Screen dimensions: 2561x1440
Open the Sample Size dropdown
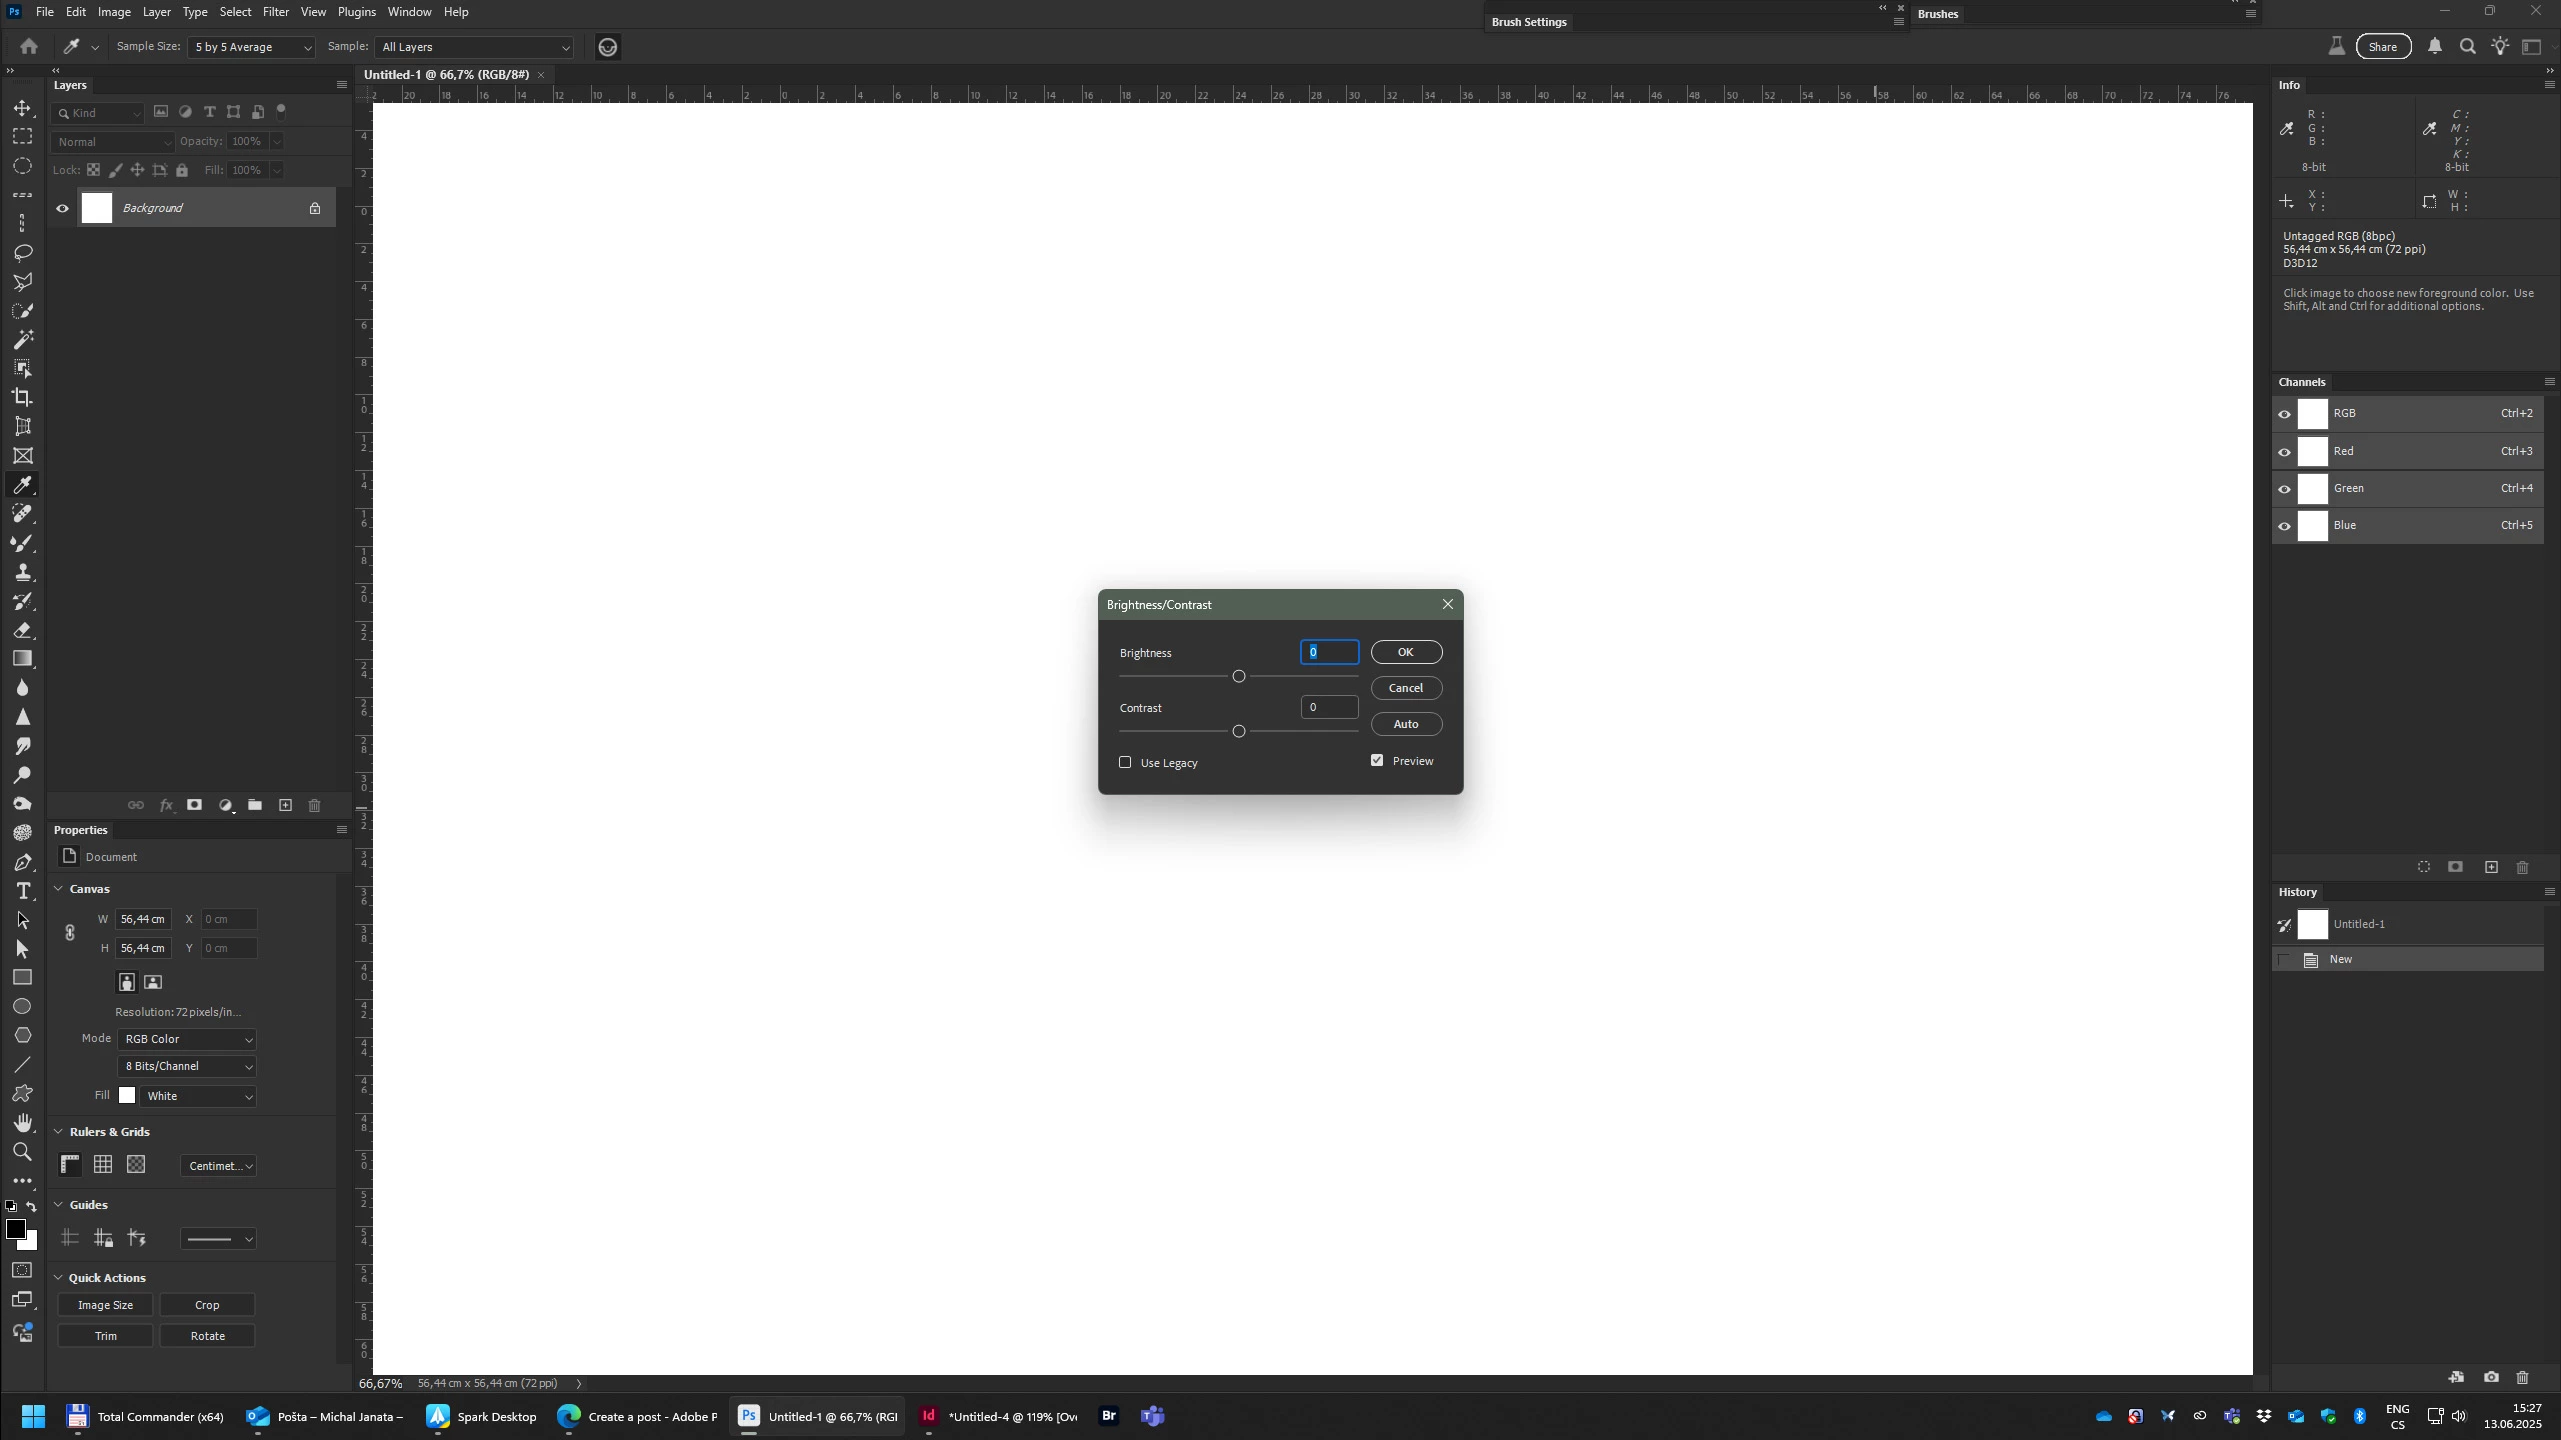pos(253,47)
